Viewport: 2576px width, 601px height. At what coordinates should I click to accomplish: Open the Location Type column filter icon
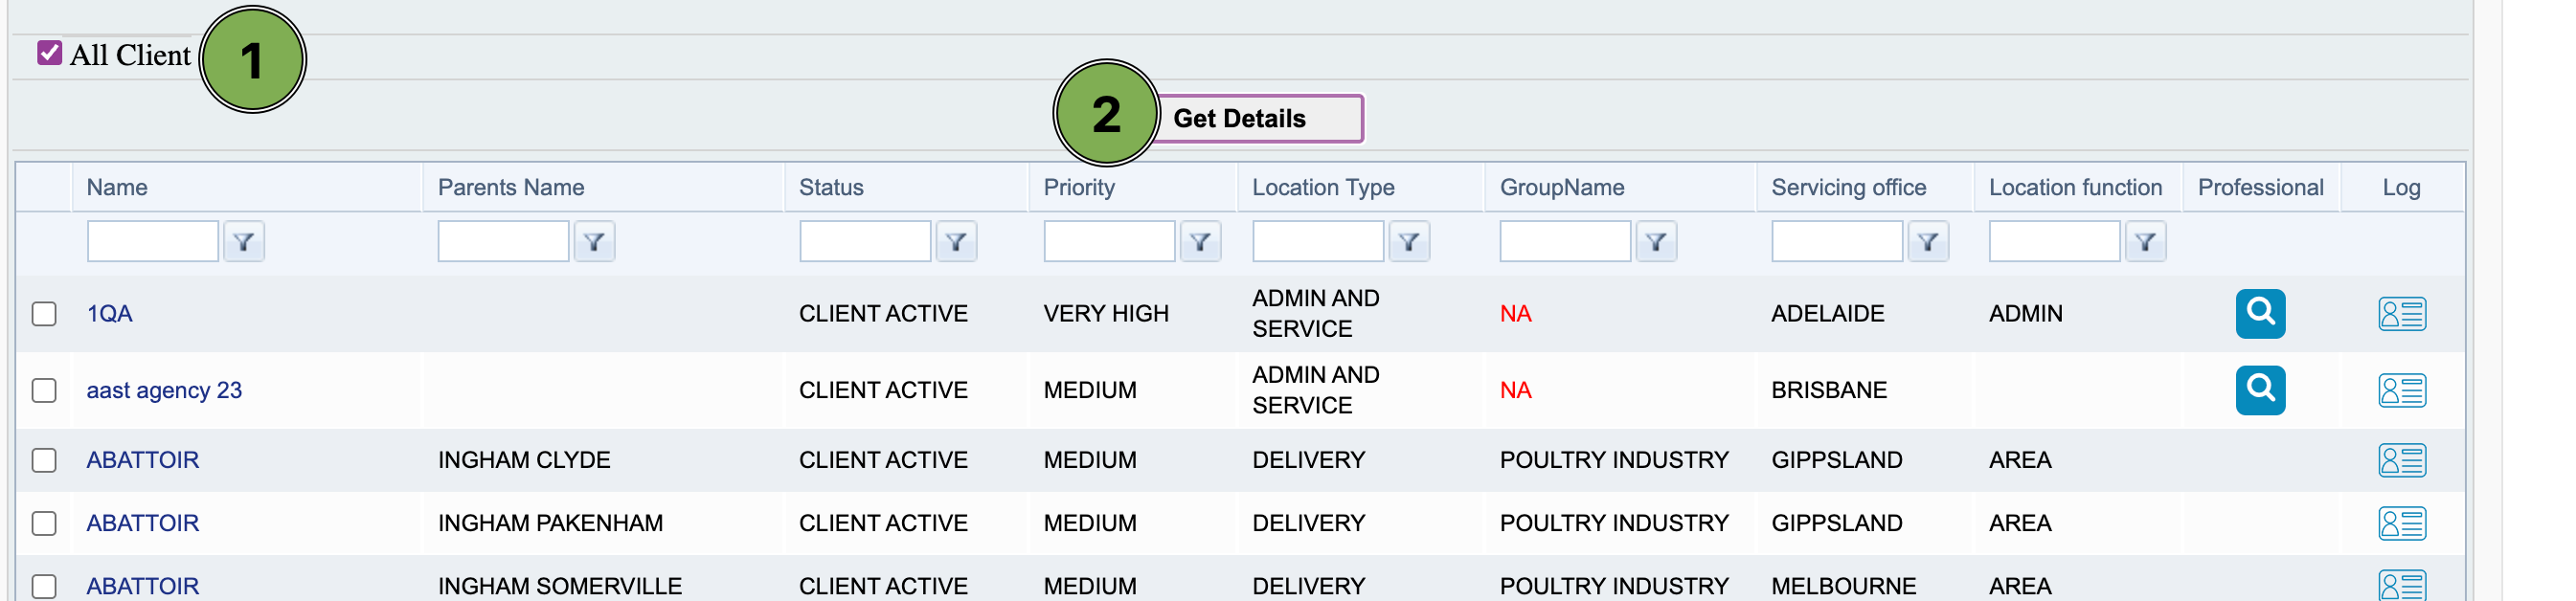(x=1409, y=242)
